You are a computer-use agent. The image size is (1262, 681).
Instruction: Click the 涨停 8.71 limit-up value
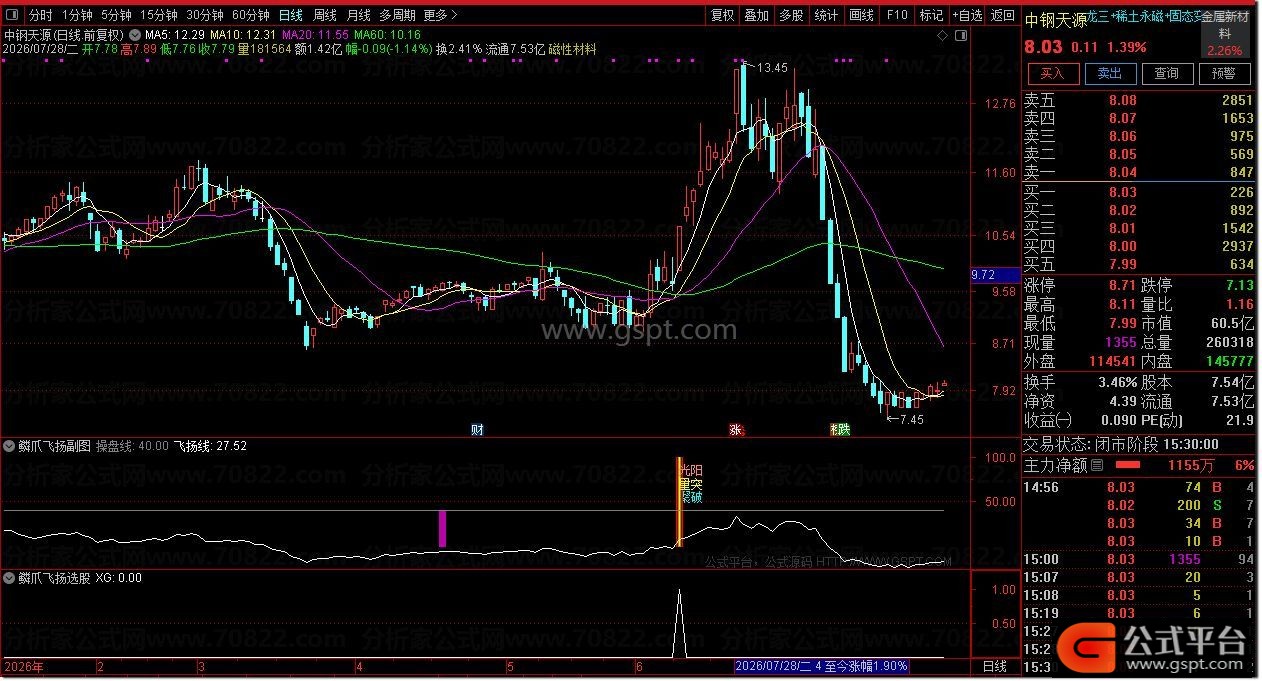tap(1122, 285)
